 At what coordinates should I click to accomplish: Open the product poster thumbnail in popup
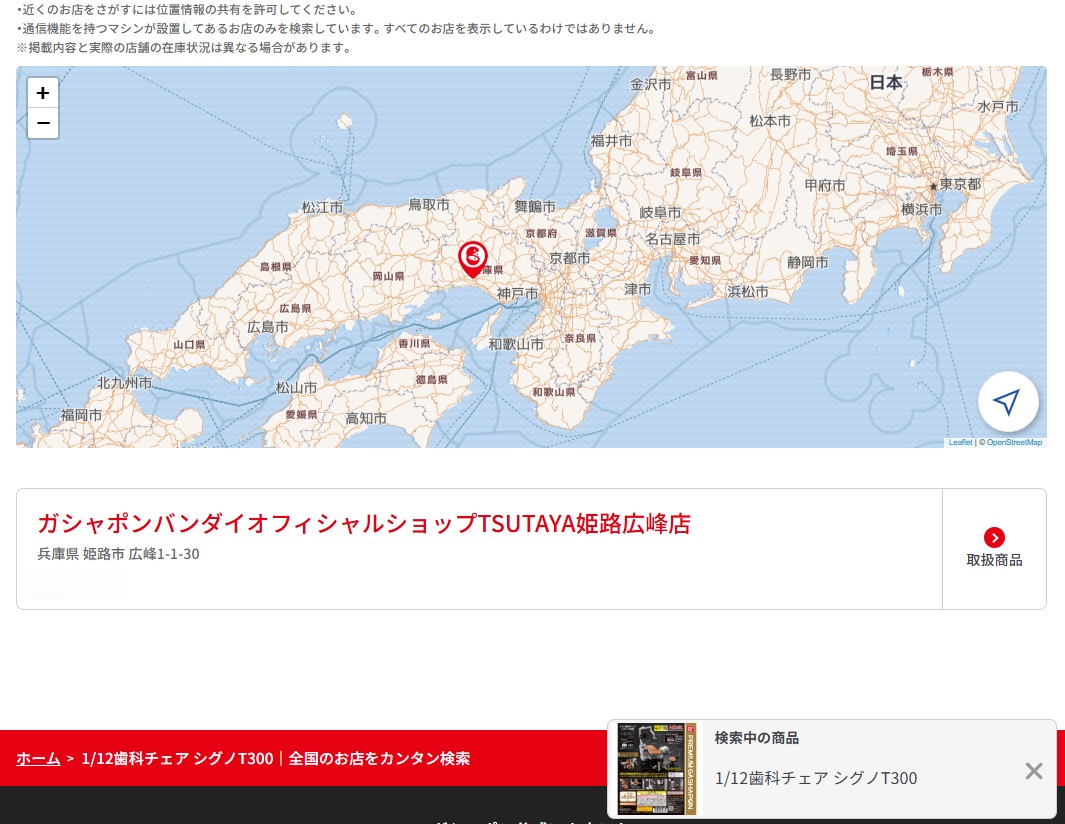(657, 768)
